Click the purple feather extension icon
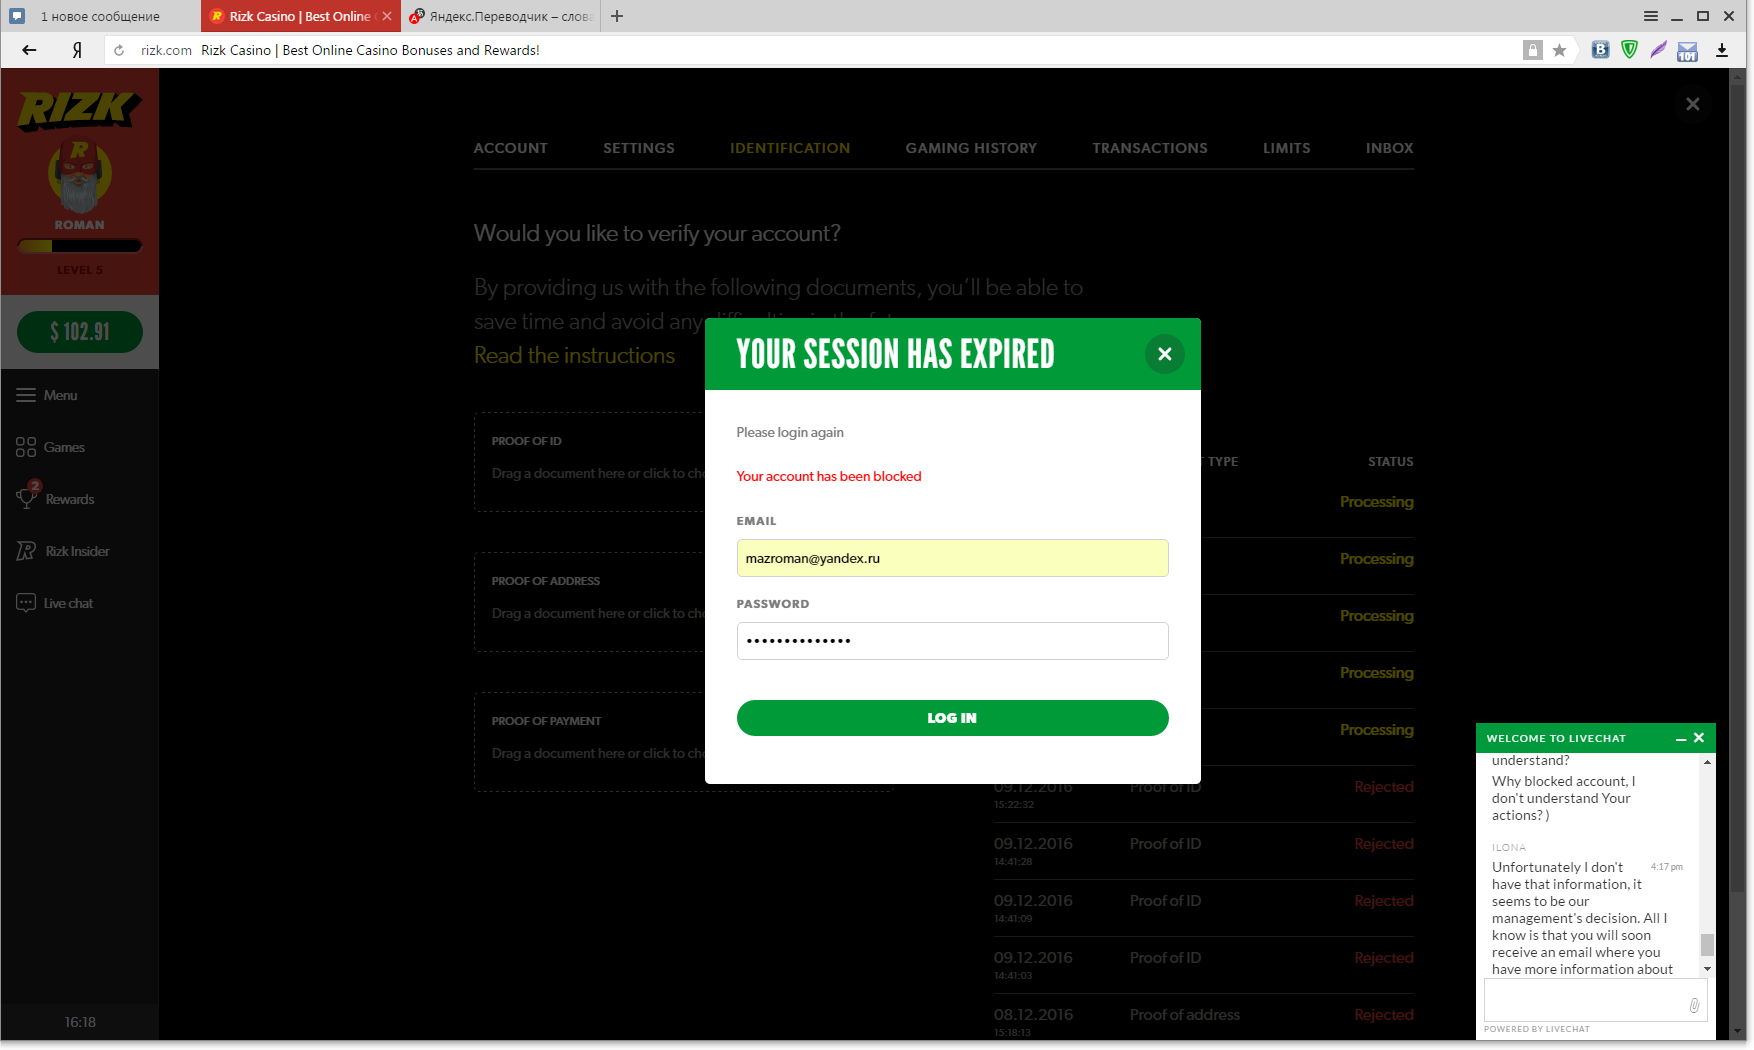 tap(1658, 49)
